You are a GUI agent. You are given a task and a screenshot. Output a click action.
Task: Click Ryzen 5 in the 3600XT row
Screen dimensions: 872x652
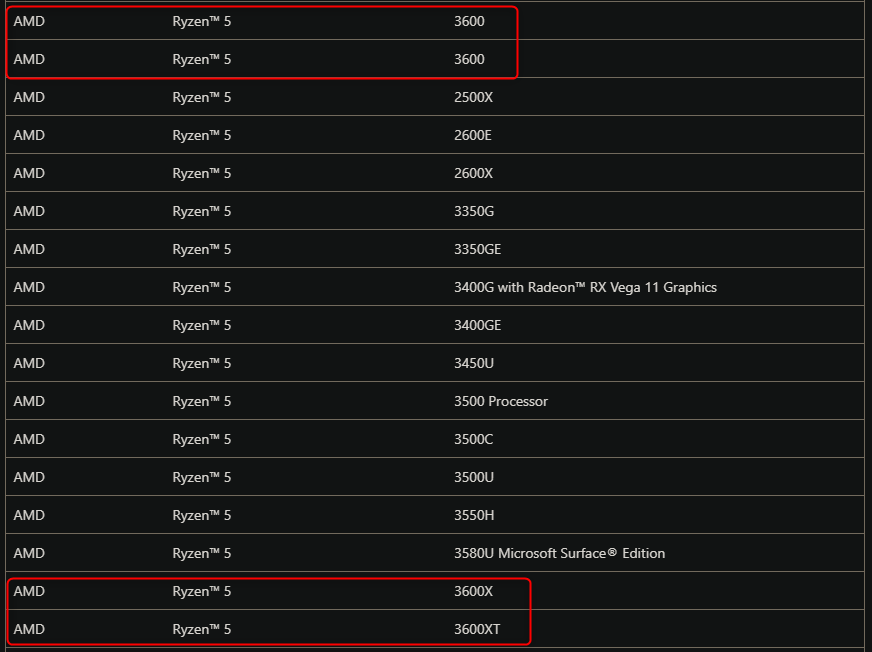tap(201, 629)
